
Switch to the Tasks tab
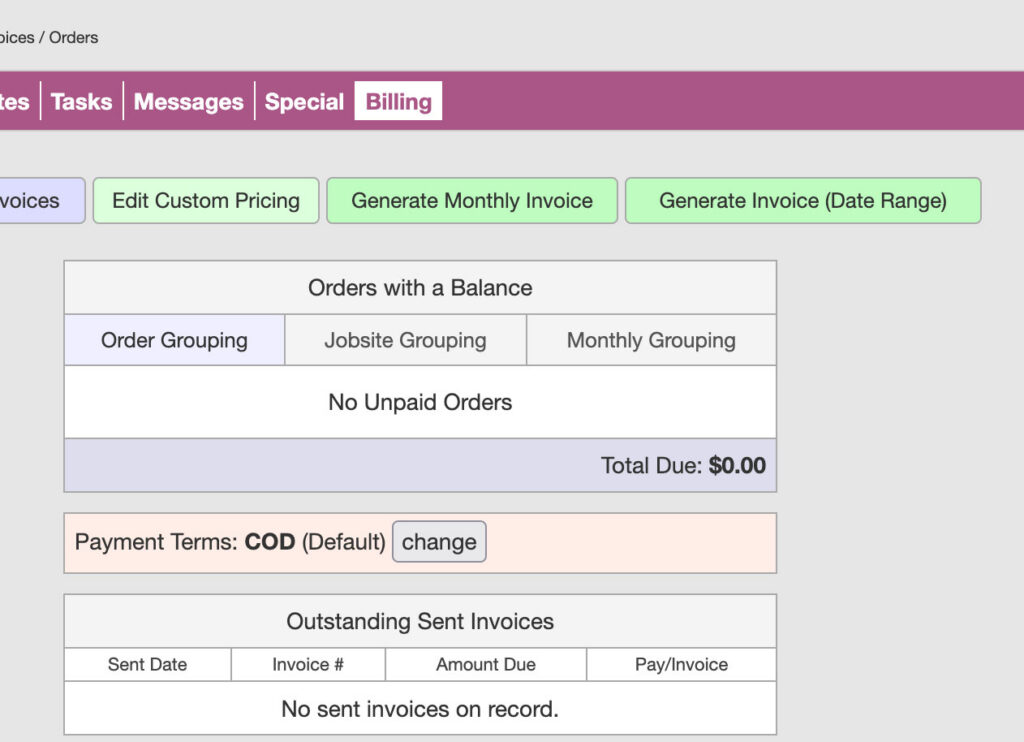[x=82, y=101]
